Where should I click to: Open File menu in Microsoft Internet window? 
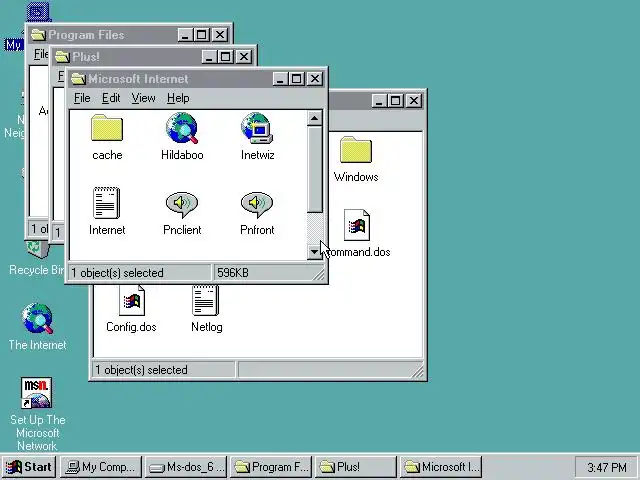tap(82, 98)
